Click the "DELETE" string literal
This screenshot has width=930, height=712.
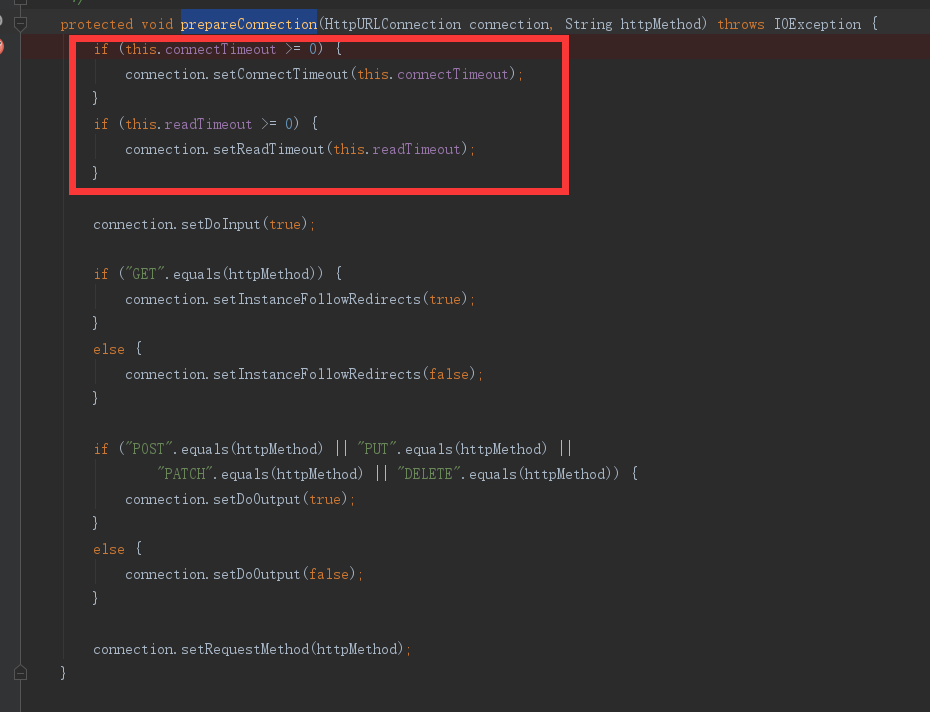pos(428,474)
